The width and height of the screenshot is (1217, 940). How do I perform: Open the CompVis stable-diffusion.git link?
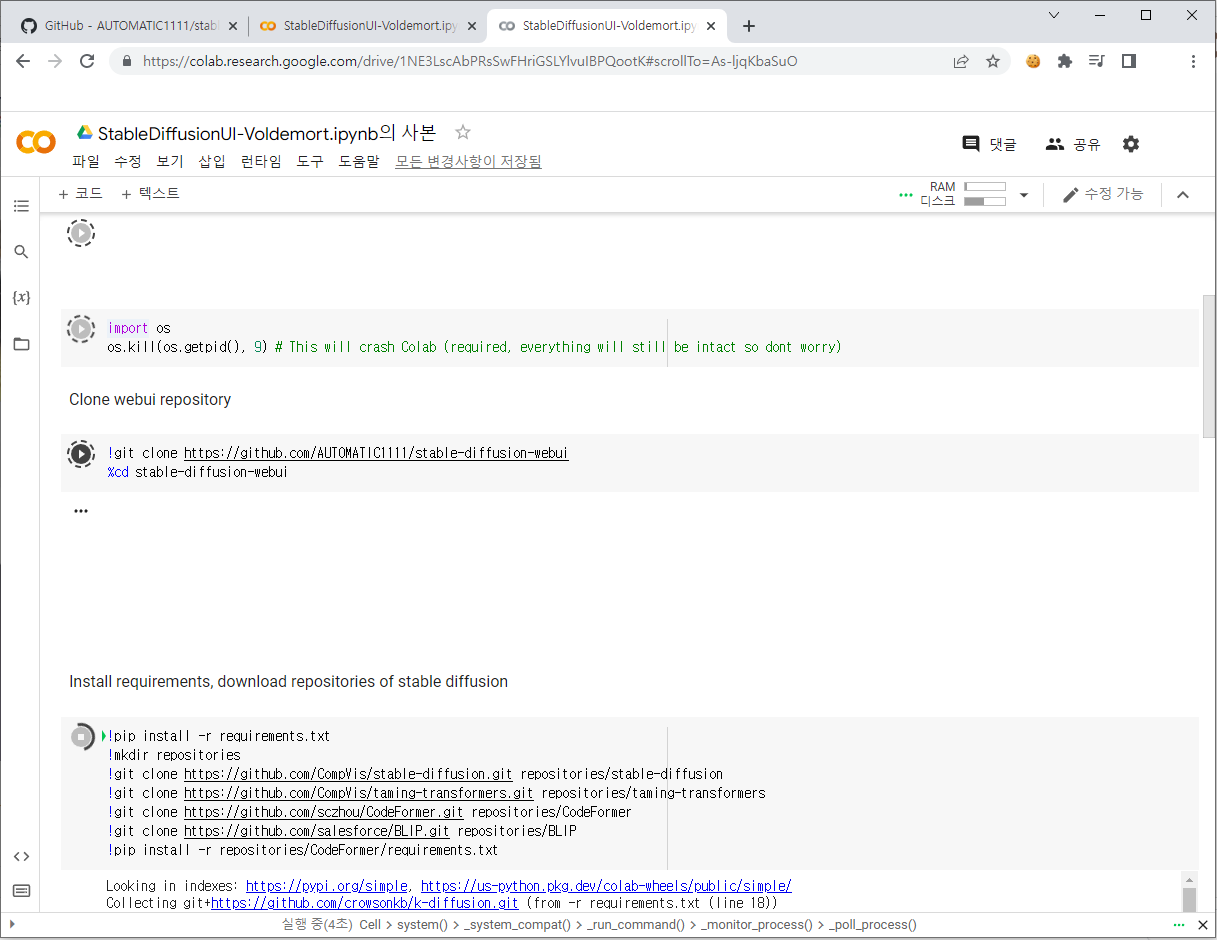(x=348, y=774)
